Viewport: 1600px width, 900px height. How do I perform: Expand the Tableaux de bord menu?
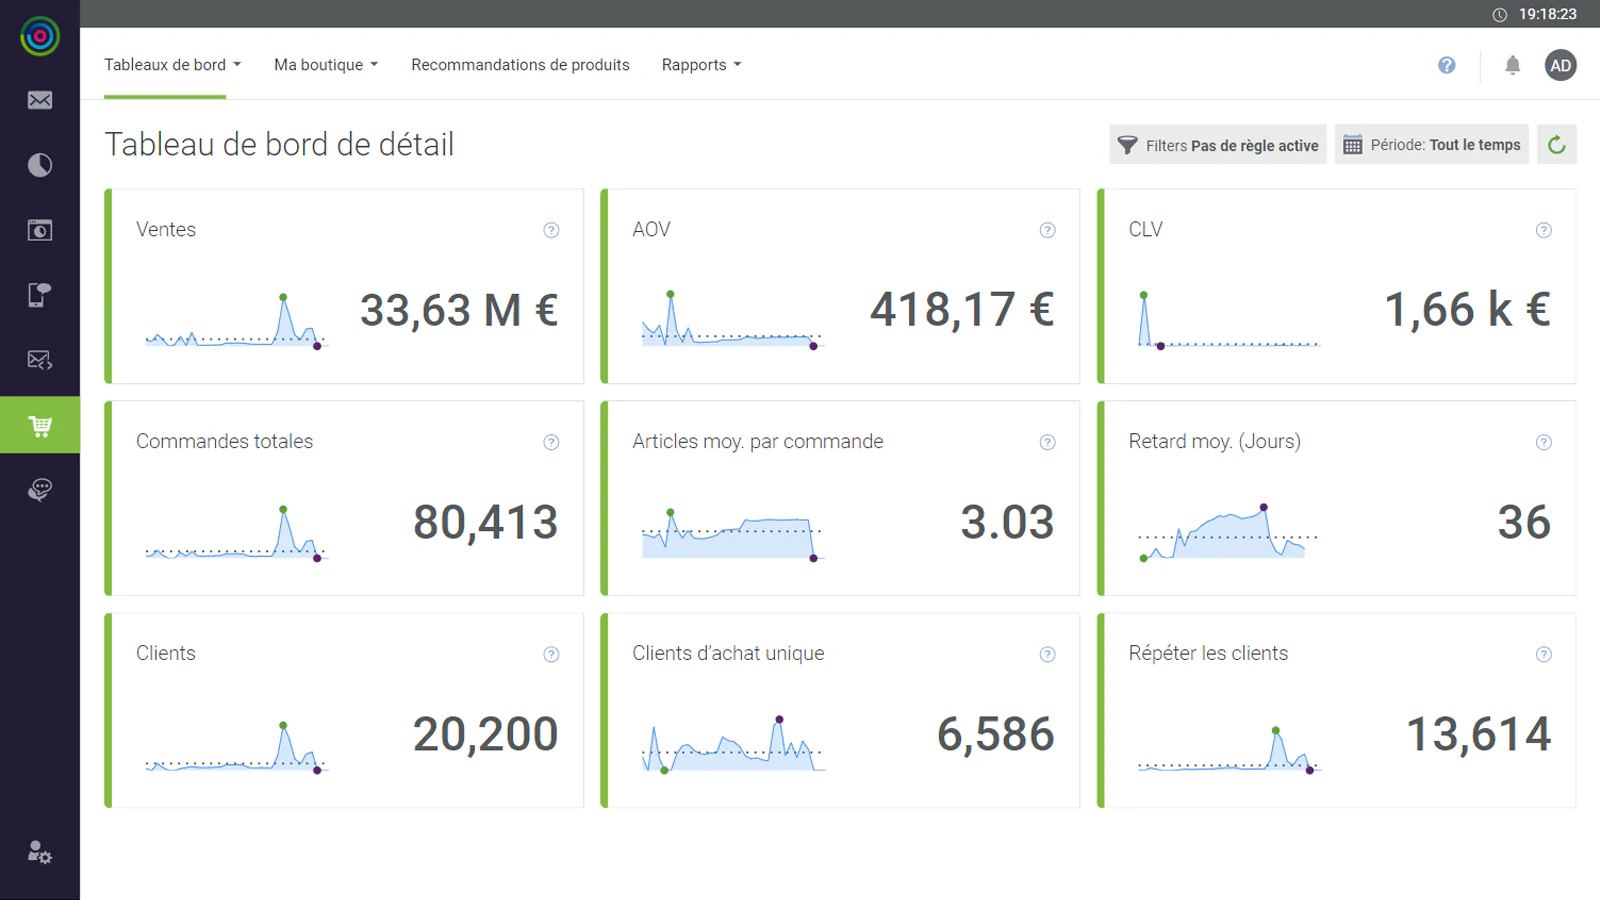pos(172,65)
